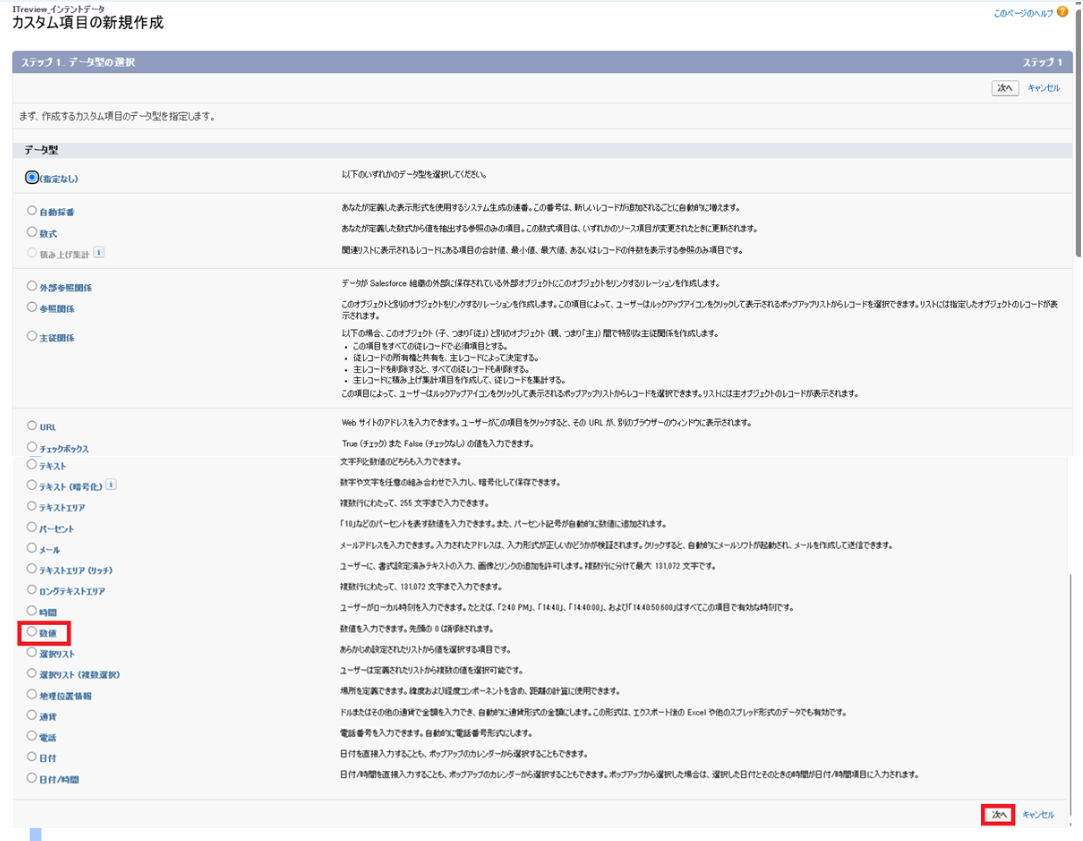1083x841 pixels.
Task: Select the 数値 radio button
Action: click(x=33, y=632)
